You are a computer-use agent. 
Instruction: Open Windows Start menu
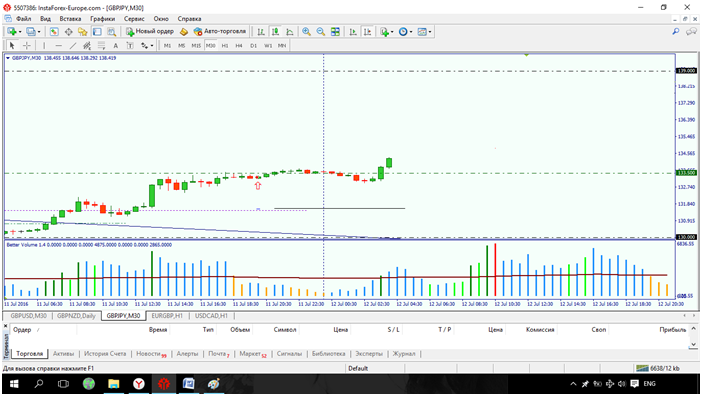[14, 384]
